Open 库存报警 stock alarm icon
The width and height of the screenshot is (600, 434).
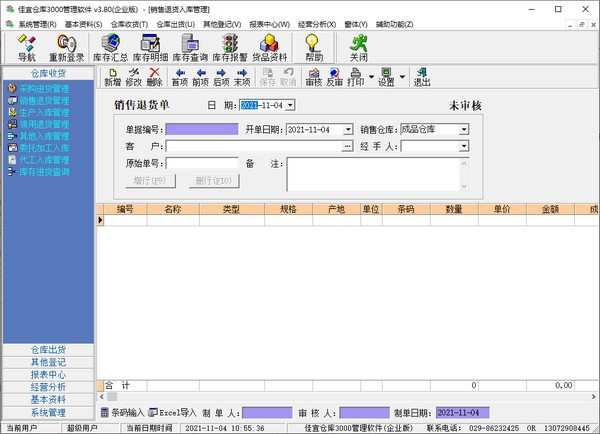click(230, 47)
